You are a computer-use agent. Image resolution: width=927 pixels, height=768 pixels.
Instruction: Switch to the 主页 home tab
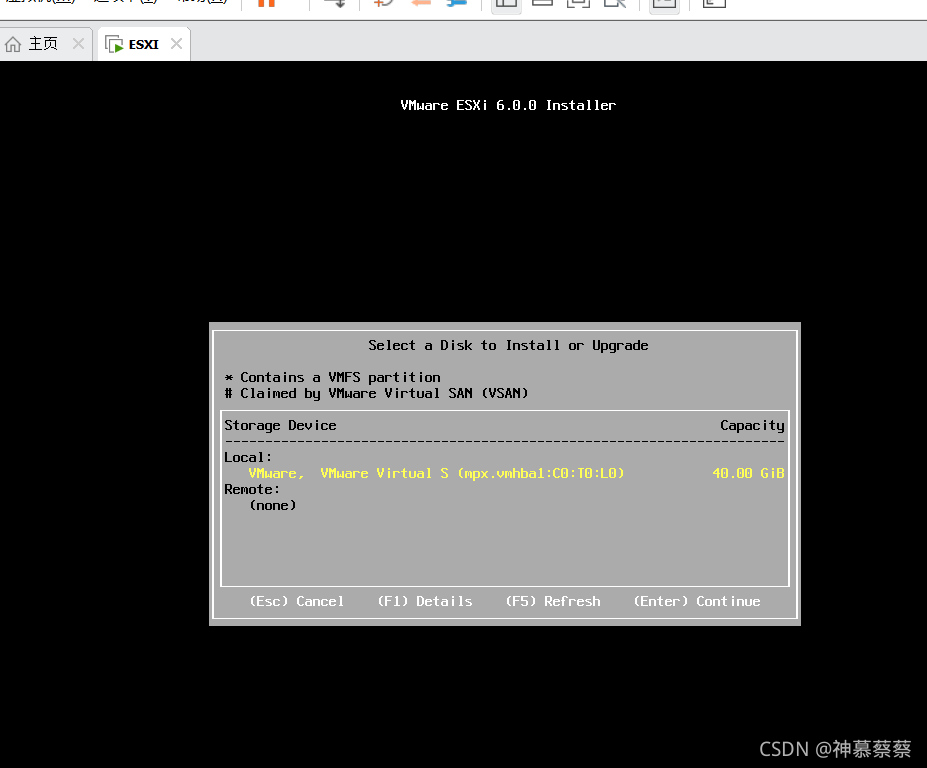44,44
